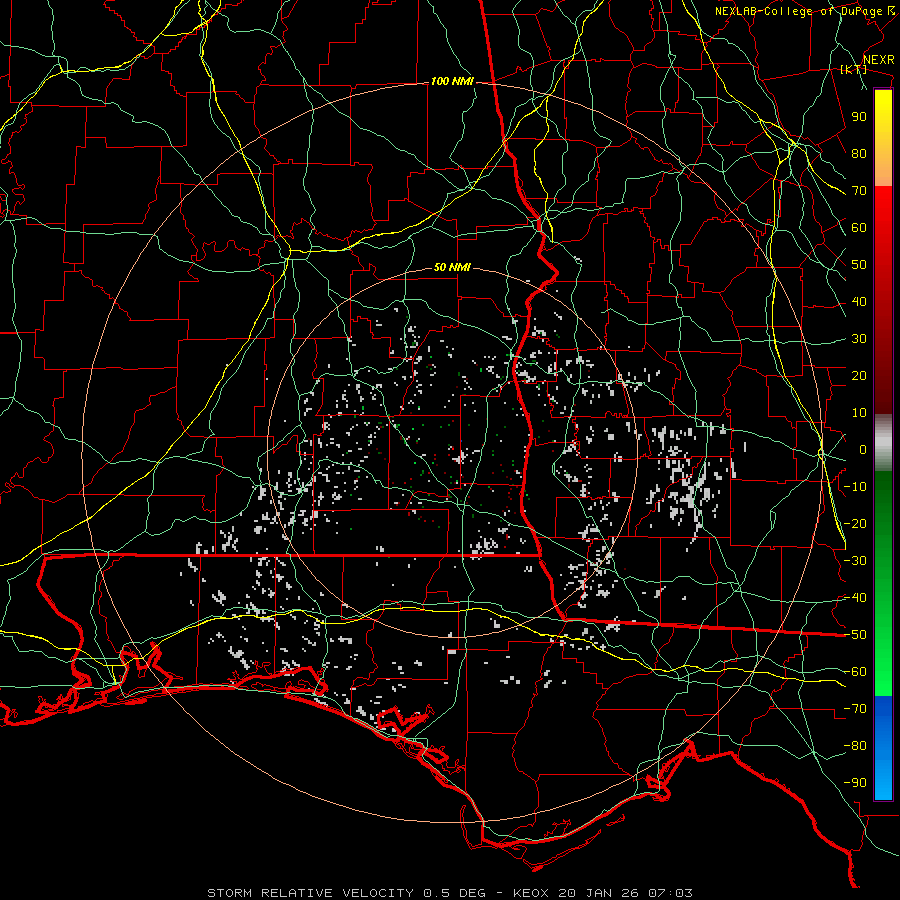This screenshot has width=900, height=900.
Task: Click the KT units label above color bar
Action: [x=854, y=69]
